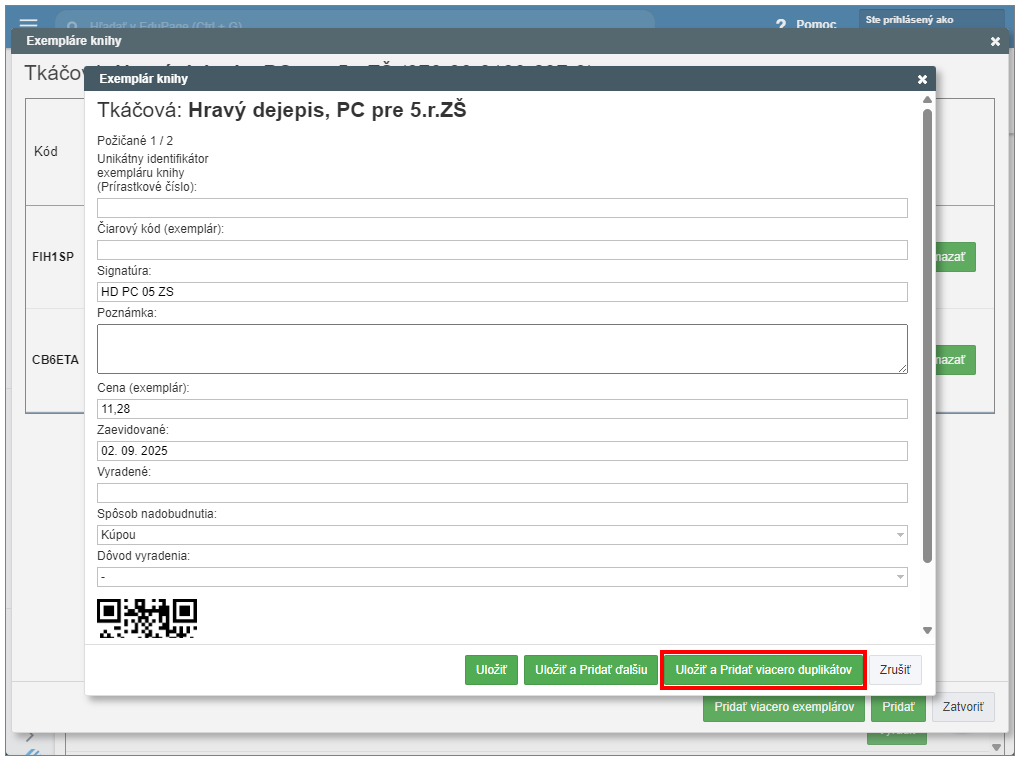Click Pridať viacero exemplárov button

[783, 707]
